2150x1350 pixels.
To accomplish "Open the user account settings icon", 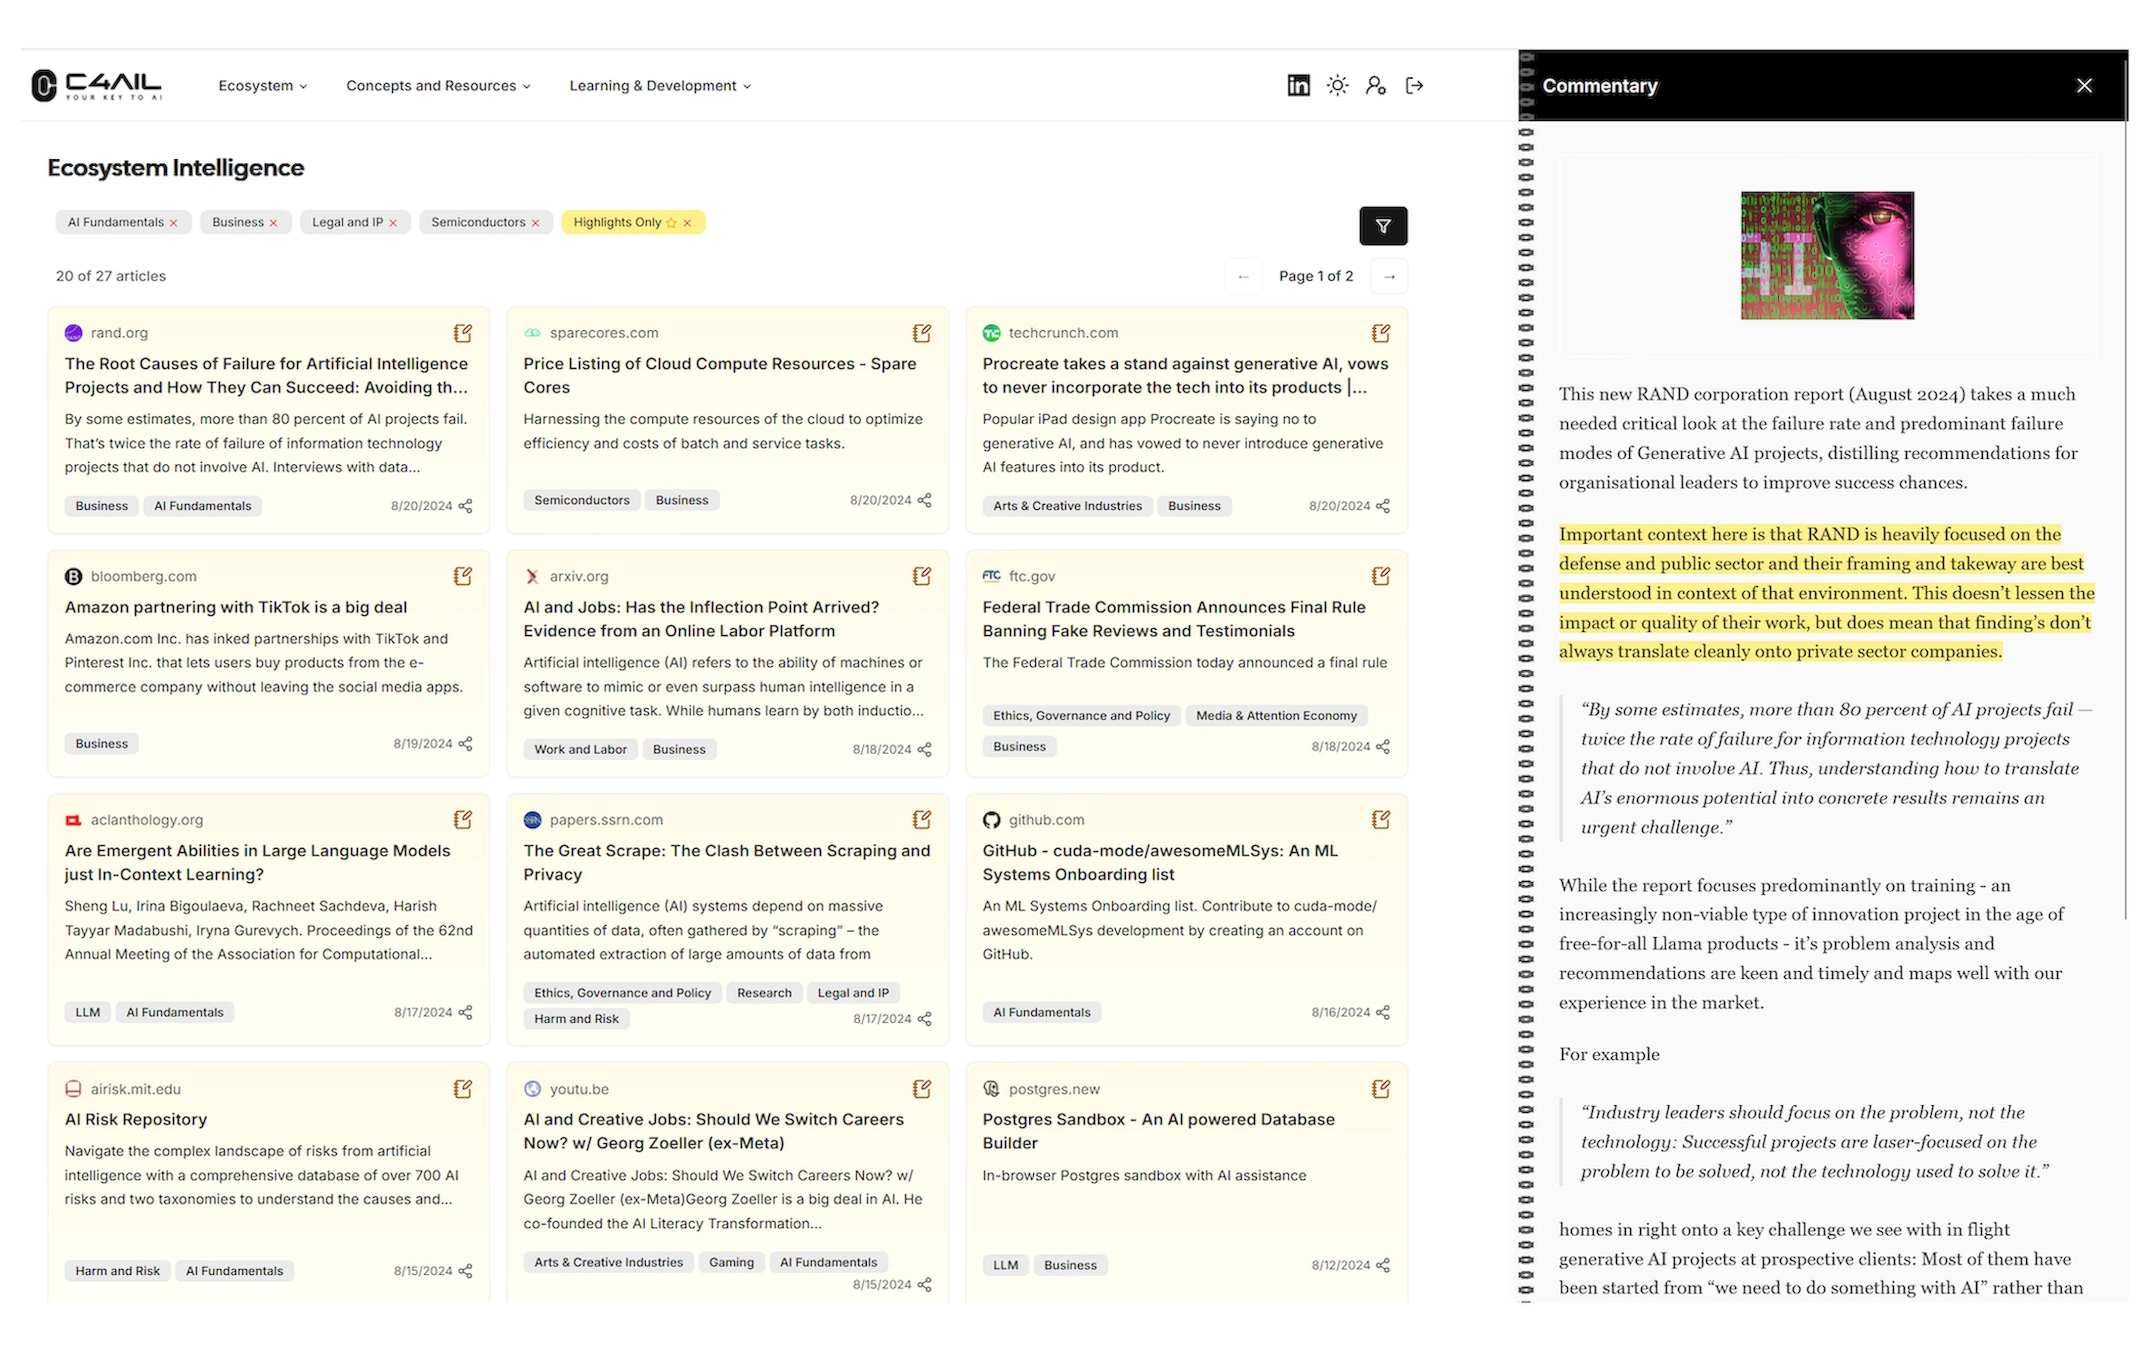I will point(1376,86).
